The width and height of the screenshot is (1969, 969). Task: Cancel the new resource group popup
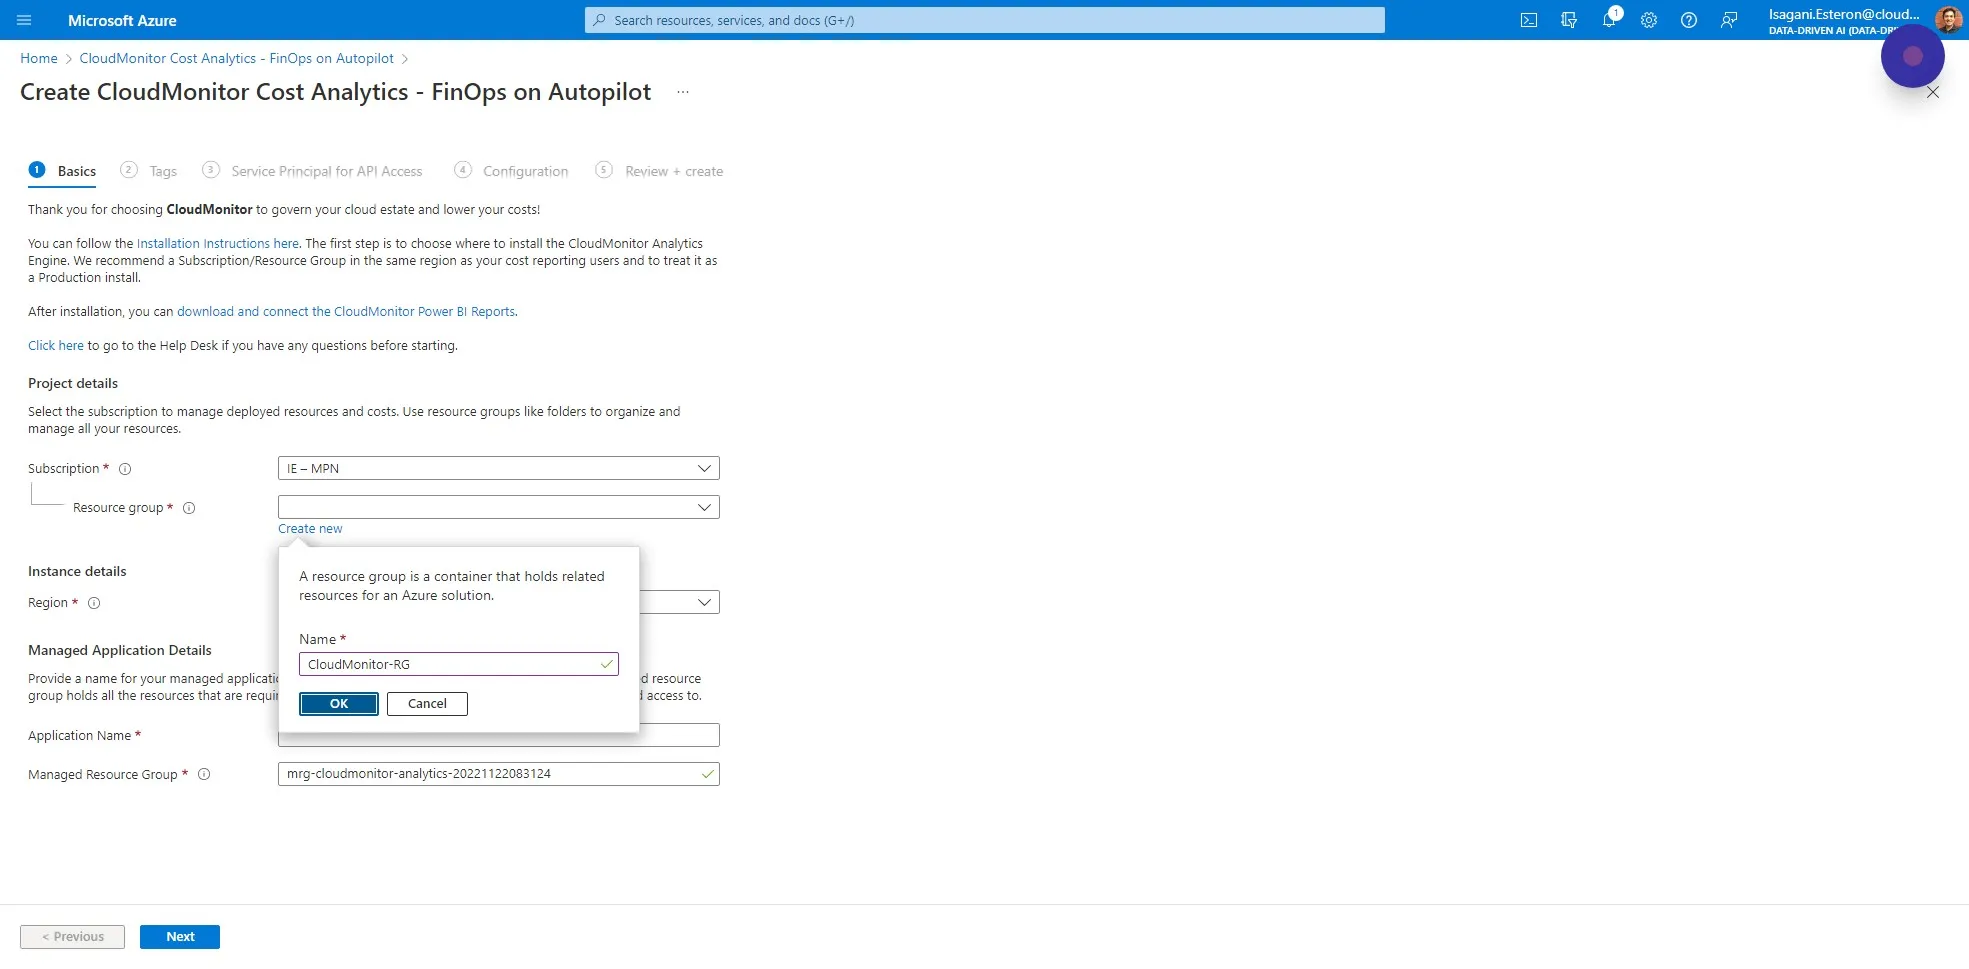[427, 704]
